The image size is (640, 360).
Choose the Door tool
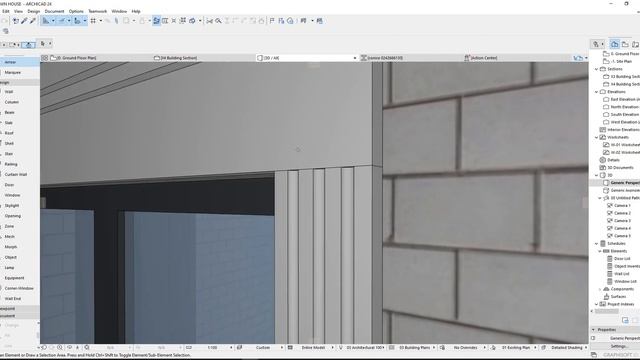pyautogui.click(x=19, y=185)
